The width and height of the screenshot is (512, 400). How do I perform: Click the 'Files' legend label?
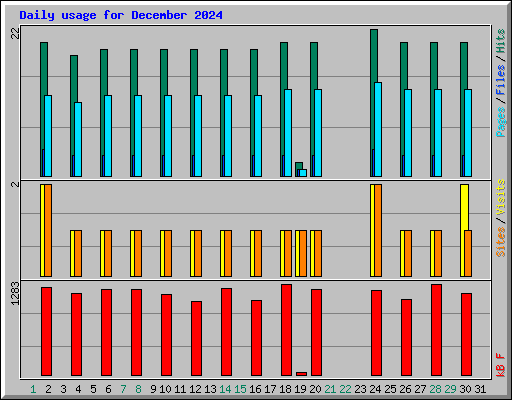click(x=500, y=80)
